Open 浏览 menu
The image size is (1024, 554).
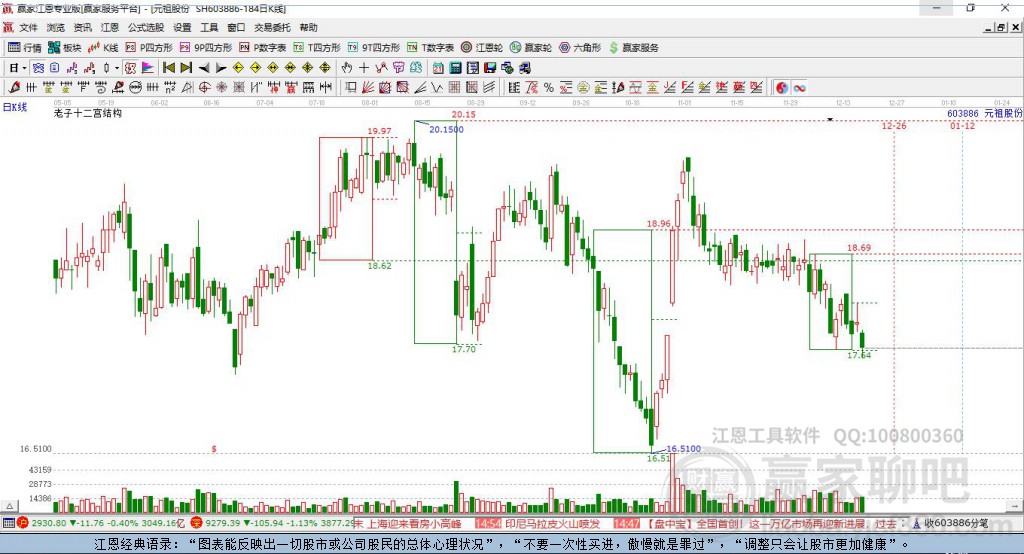[56, 27]
